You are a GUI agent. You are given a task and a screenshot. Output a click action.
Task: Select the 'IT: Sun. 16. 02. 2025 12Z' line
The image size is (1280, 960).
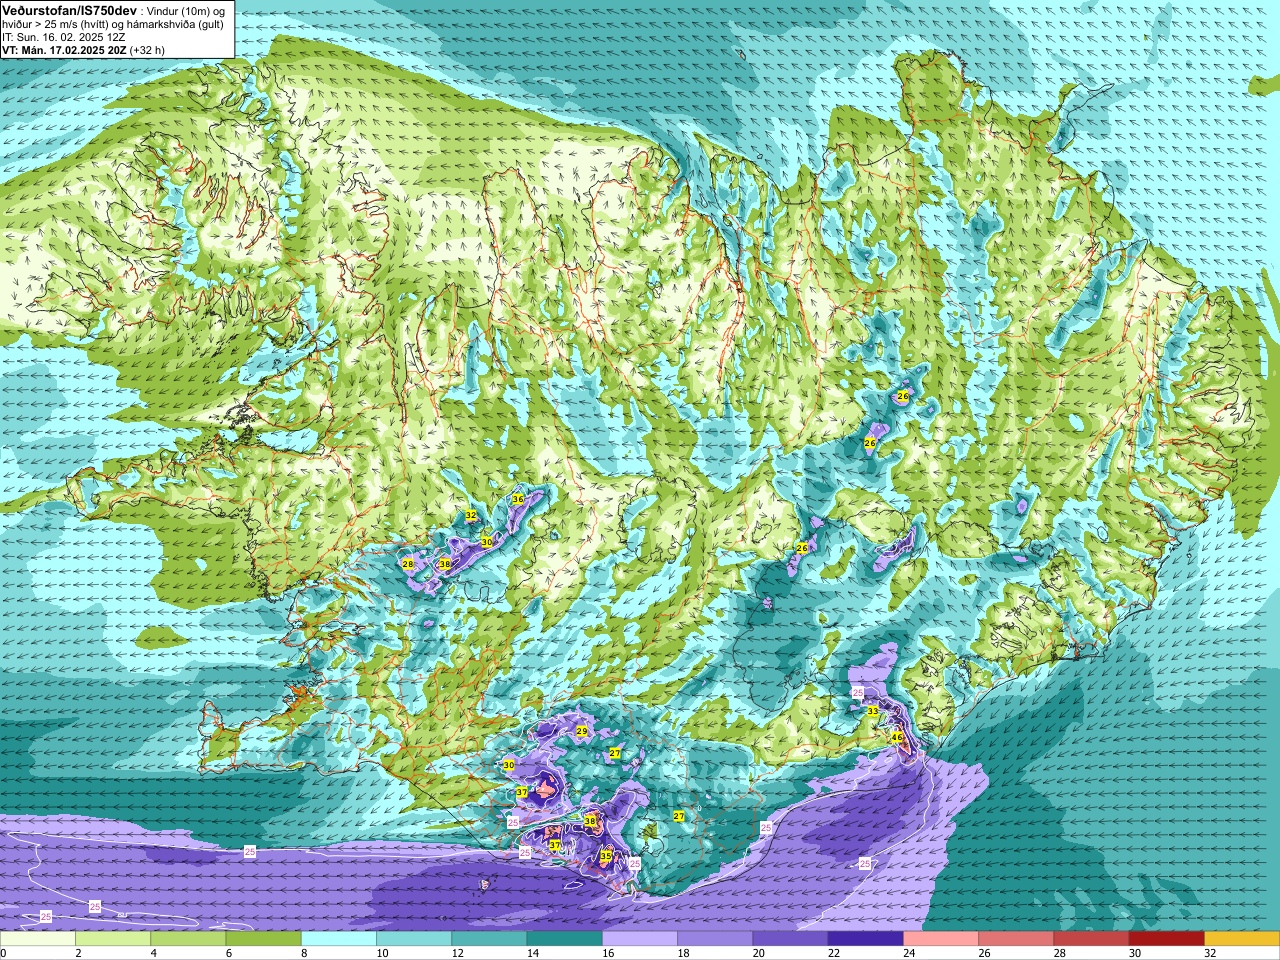pyautogui.click(x=63, y=37)
